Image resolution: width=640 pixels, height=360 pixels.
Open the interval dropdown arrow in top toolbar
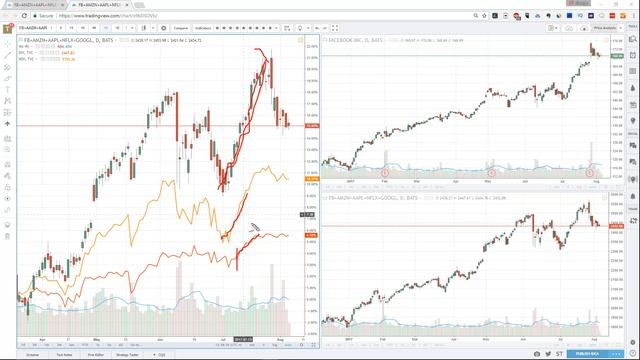click(132, 28)
